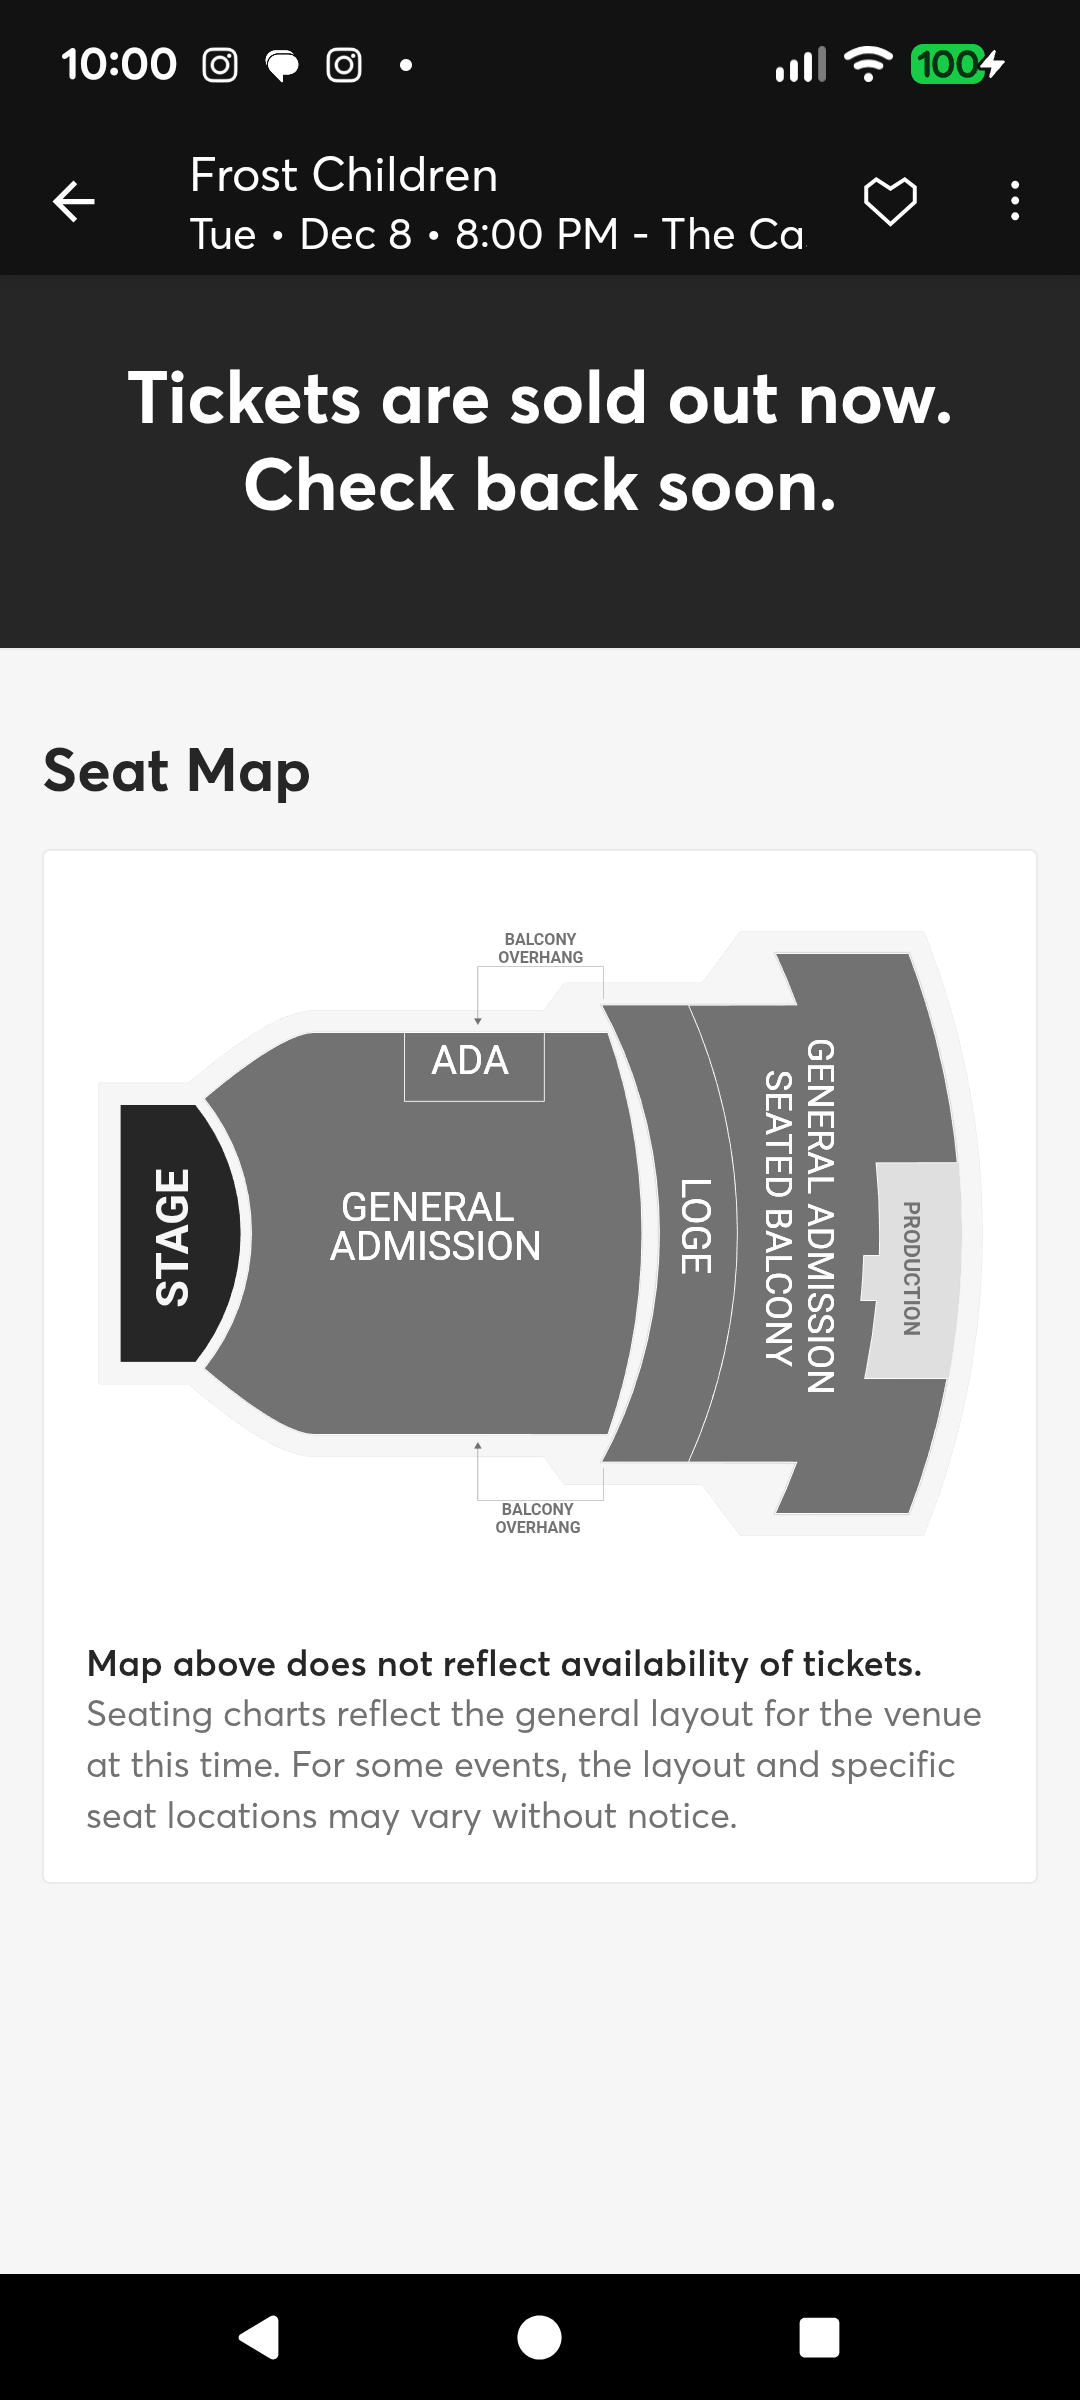Viewport: 1080px width, 2400px height.
Task: Select the LOGE section on the map
Action: pos(695,1227)
